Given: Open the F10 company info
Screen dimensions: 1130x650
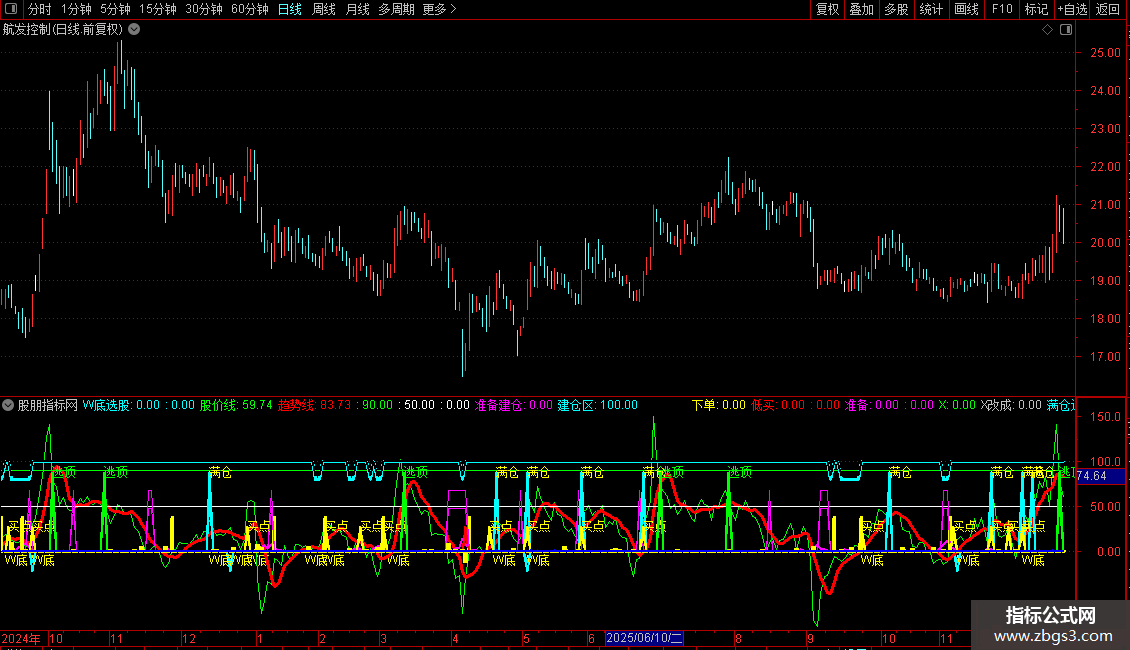Looking at the screenshot, I should point(1002,9).
